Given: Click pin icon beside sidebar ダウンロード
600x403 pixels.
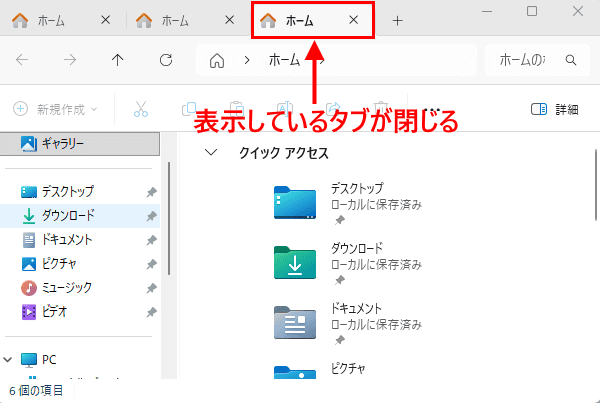Looking at the screenshot, I should (152, 216).
